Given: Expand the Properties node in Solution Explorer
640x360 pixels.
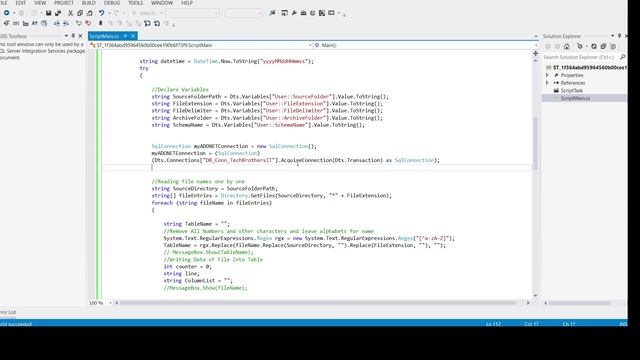Looking at the screenshot, I should tap(547, 75).
